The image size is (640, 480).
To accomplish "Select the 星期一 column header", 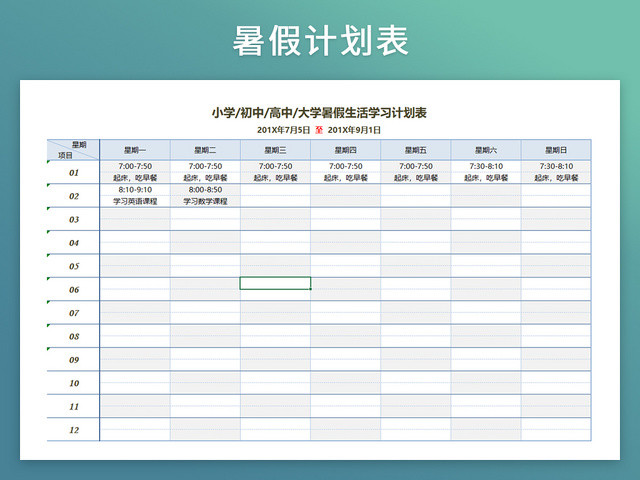I will point(135,150).
